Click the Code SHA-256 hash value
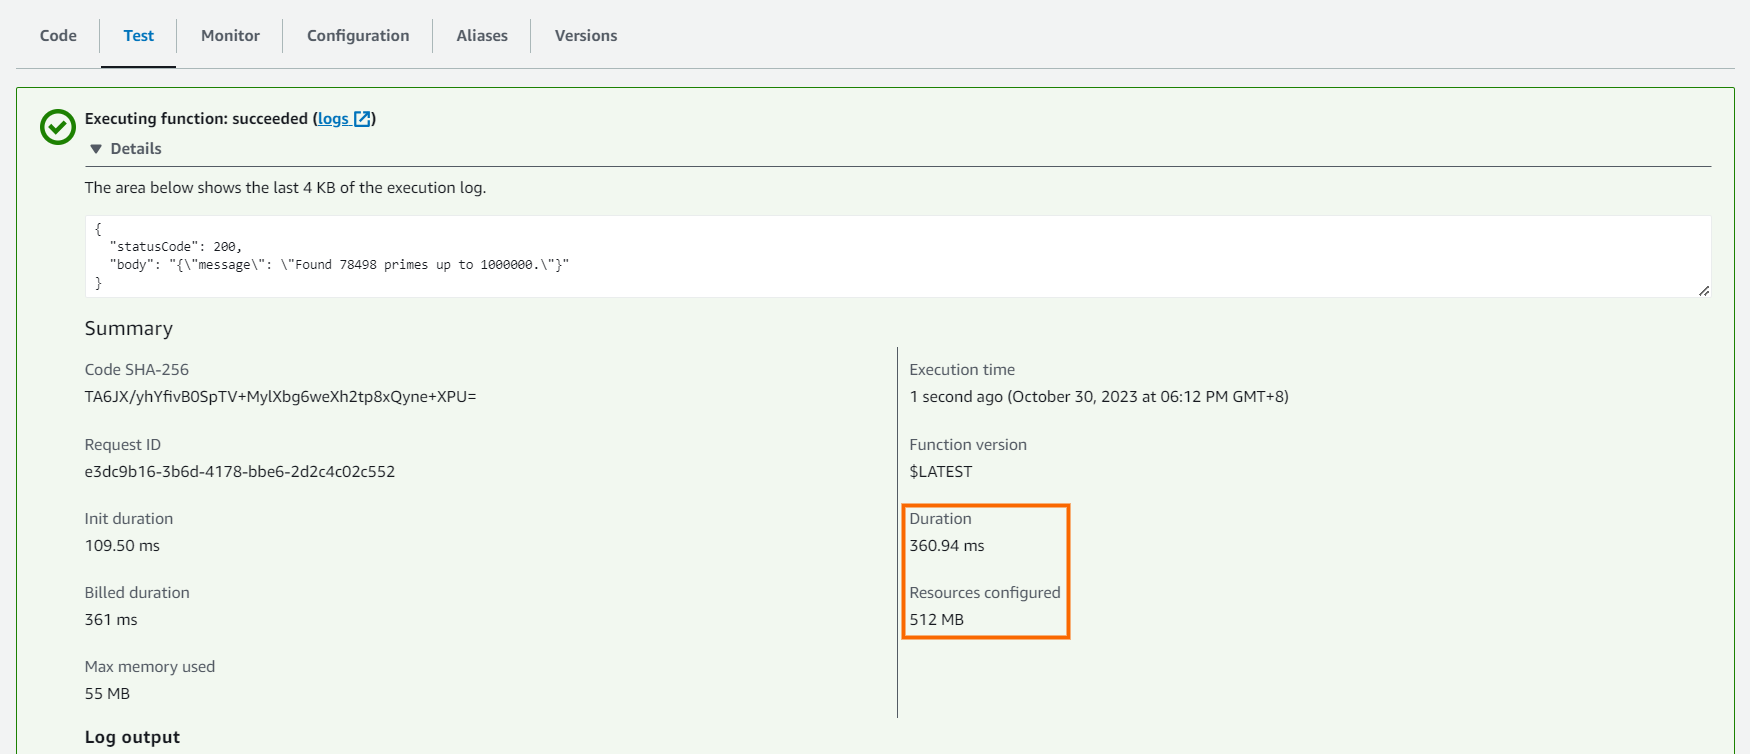 tap(280, 397)
